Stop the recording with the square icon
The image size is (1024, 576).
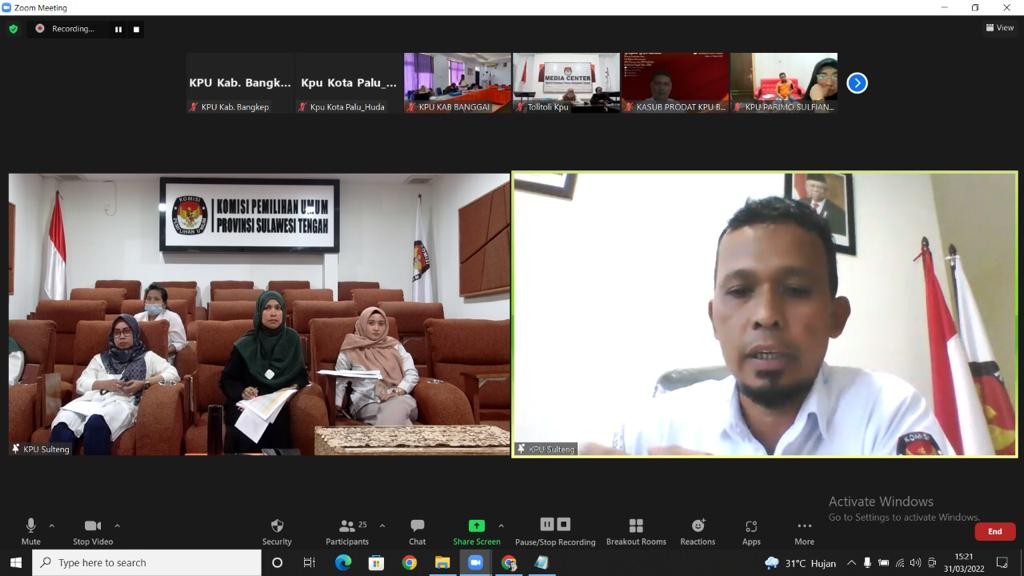click(136, 29)
